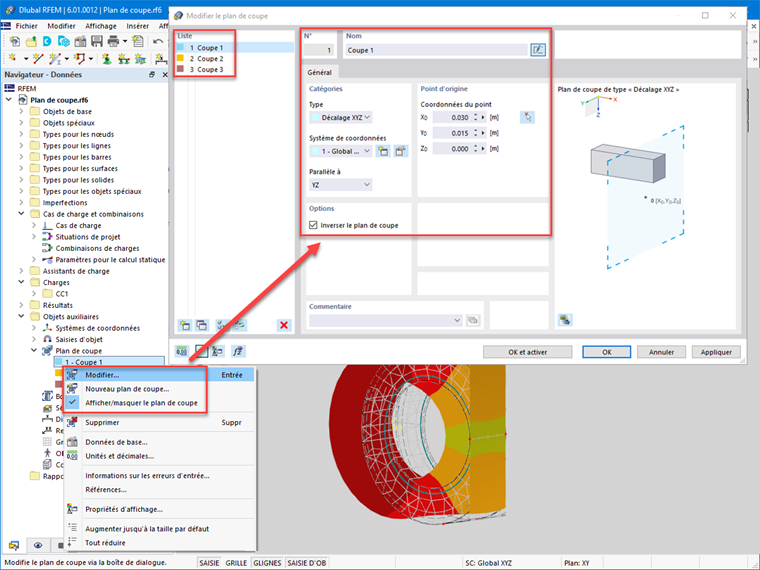
Task: Toggle SAISIE D'OB status bar button
Action: (307, 563)
